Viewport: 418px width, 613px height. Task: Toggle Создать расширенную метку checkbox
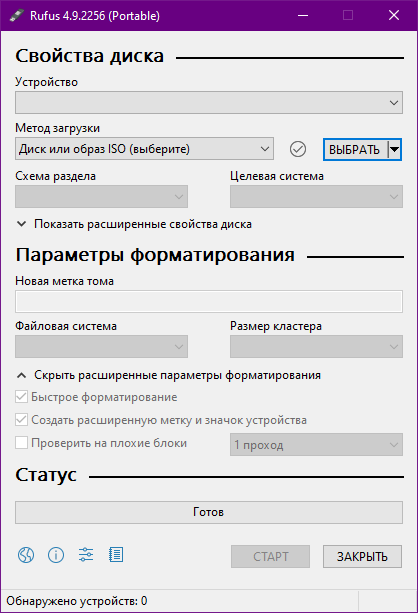(22, 420)
